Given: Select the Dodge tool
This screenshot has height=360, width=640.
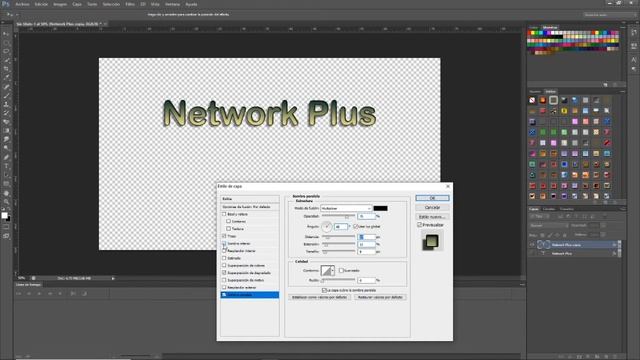Looking at the screenshot, I should [x=6, y=148].
